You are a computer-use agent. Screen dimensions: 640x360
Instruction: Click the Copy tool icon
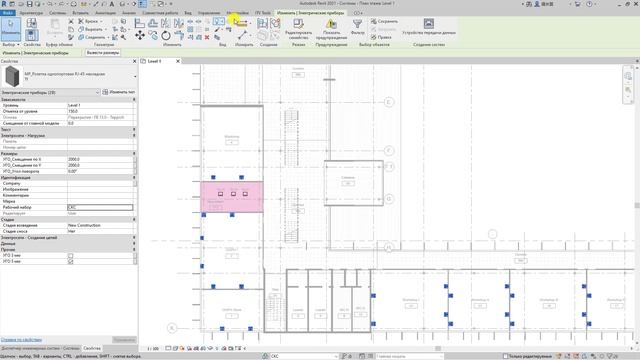click(153, 36)
